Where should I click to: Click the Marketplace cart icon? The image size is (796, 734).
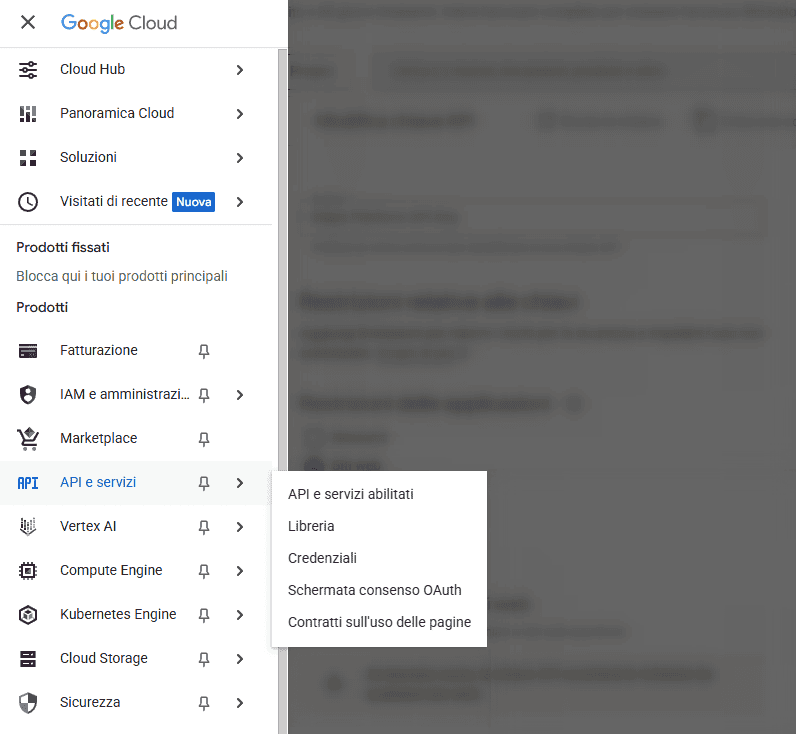(28, 439)
